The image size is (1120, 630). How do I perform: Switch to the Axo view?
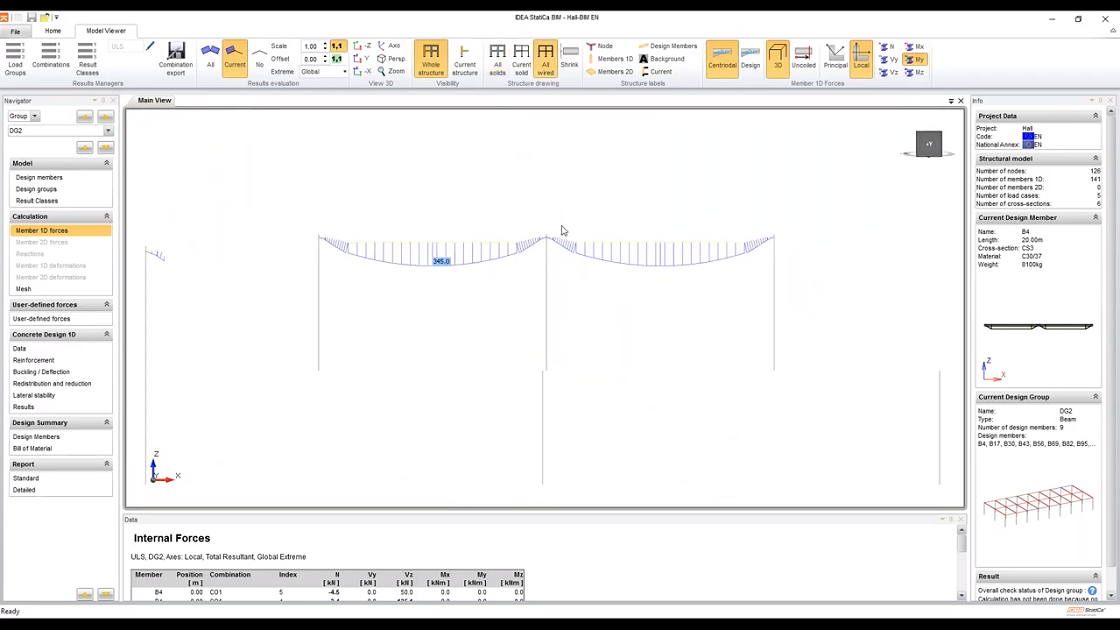tap(389, 46)
